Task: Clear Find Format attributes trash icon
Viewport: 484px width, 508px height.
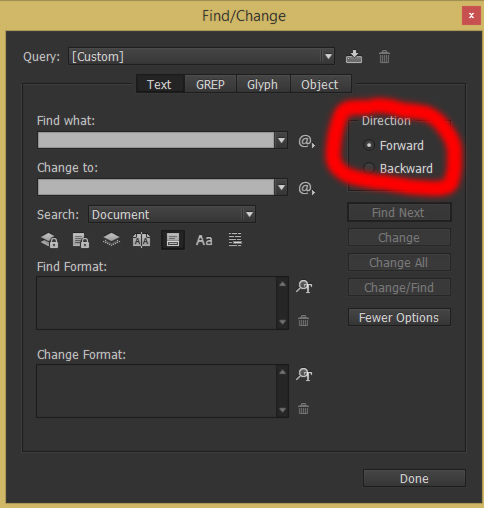Action: pyautogui.click(x=303, y=321)
